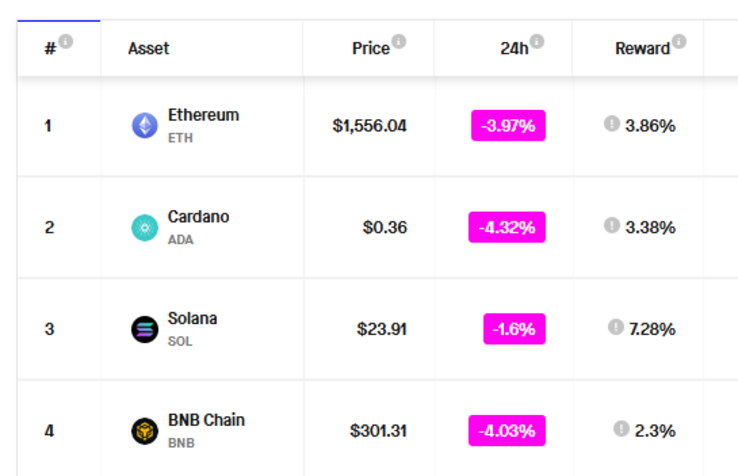Click info icon beside # column header
Viewport: 738px width, 476px height.
point(66,41)
